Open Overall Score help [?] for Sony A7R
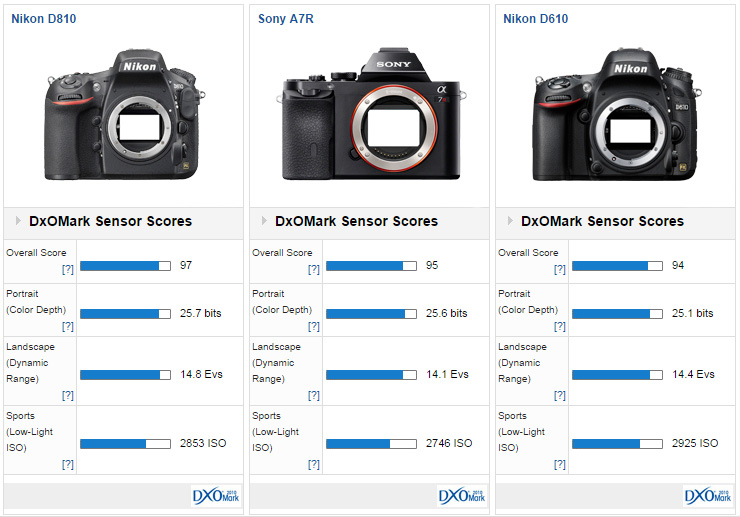Image resolution: width=740 pixels, height=517 pixels. (x=314, y=269)
